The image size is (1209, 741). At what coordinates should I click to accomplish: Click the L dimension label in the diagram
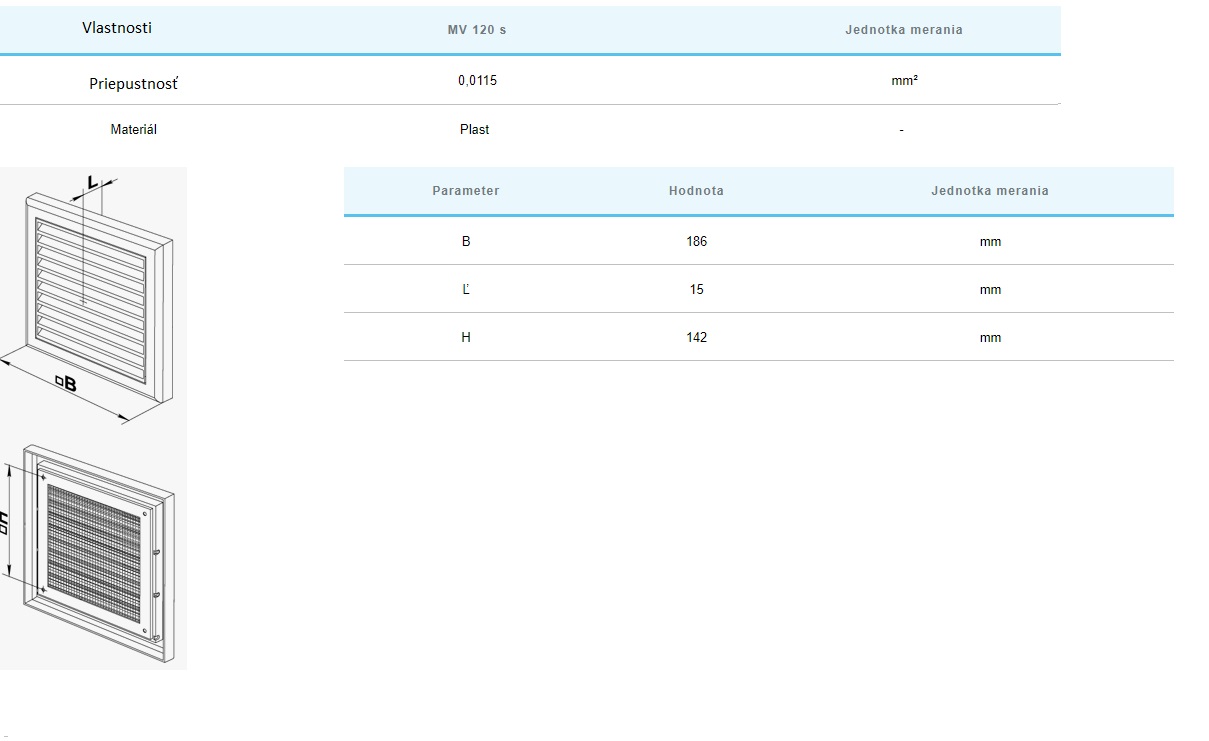[92, 183]
